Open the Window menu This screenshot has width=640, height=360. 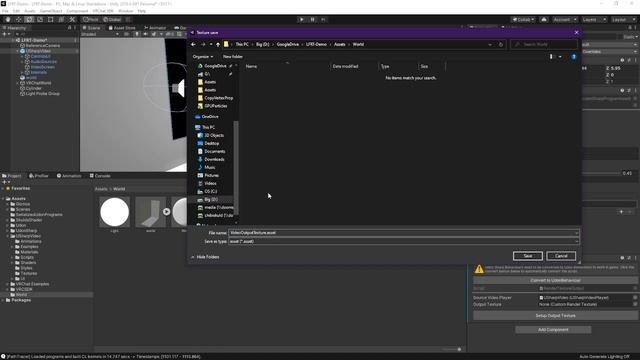125,11
